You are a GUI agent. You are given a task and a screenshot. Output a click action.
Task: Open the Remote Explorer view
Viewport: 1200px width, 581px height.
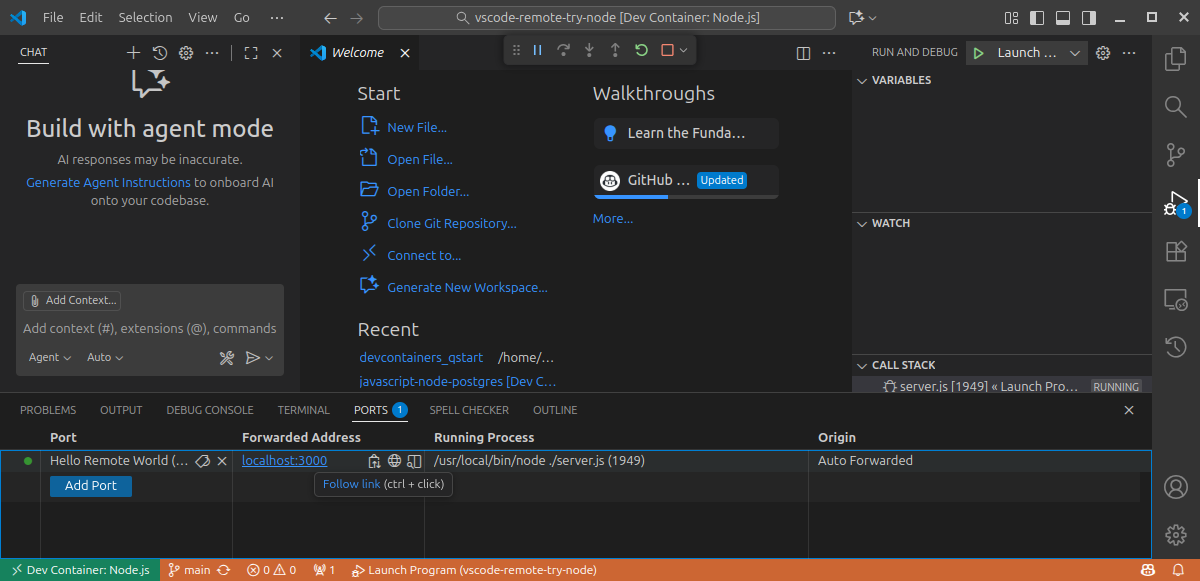pyautogui.click(x=1176, y=299)
